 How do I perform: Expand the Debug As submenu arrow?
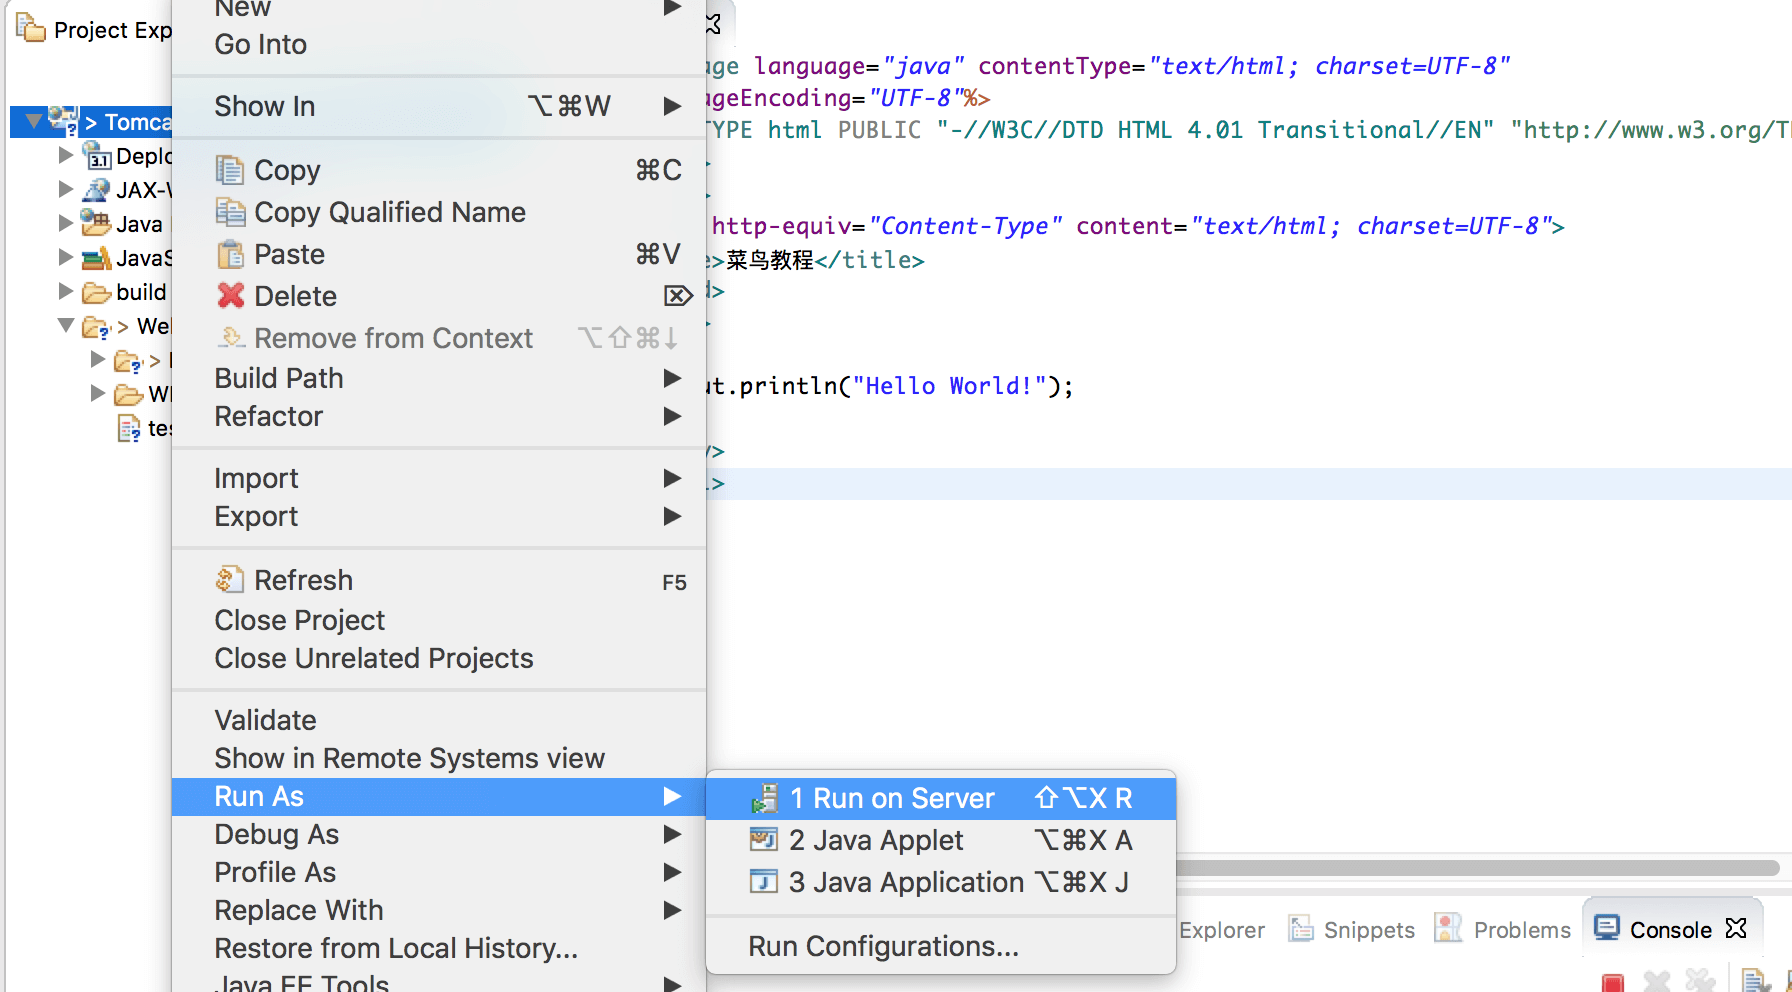[672, 834]
